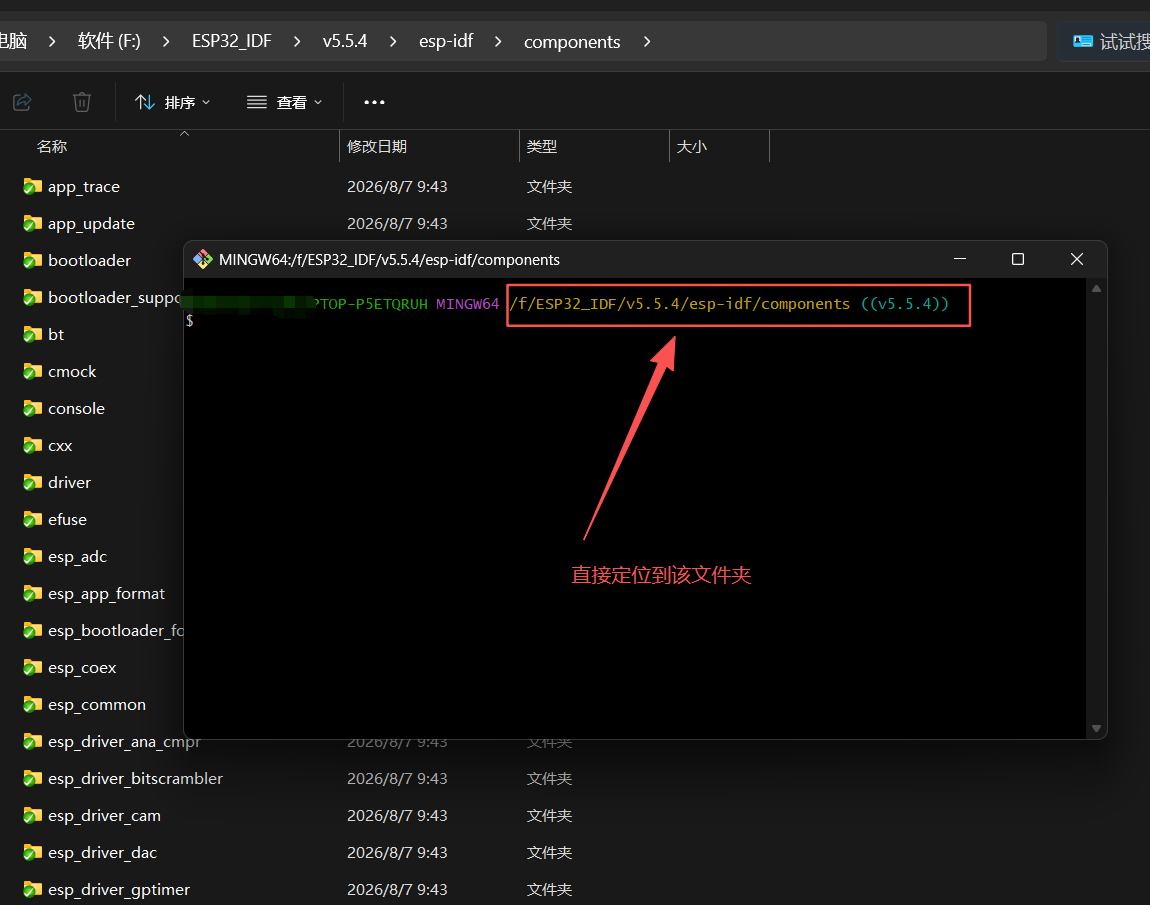Sort by the 名称 column header
Image resolution: width=1150 pixels, height=905 pixels.
[x=51, y=147]
